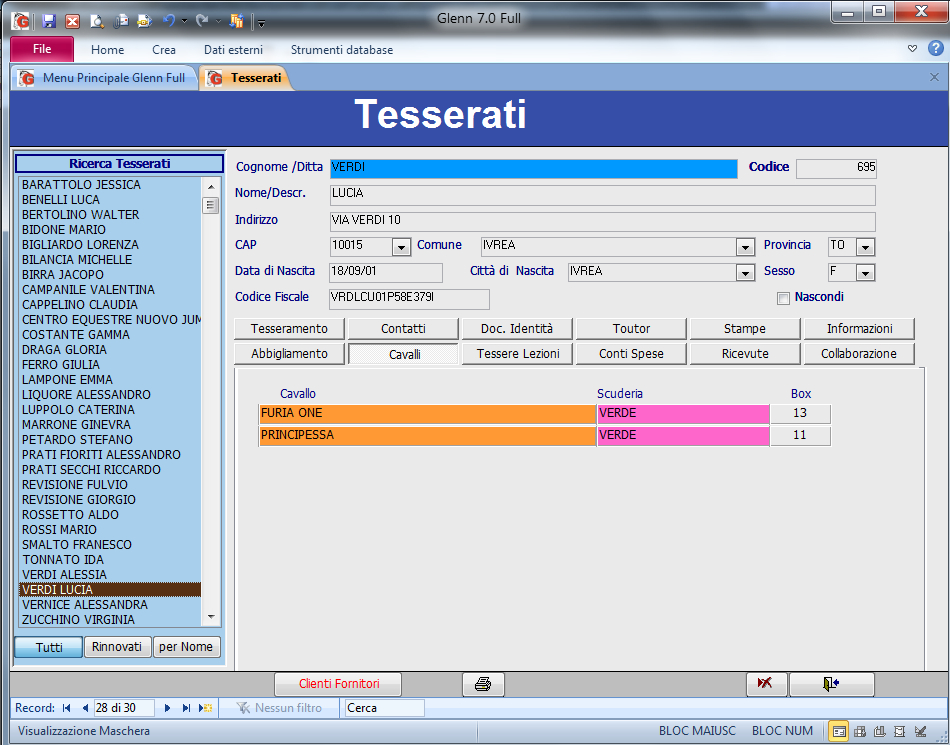The image size is (950, 745).
Task: Open the Sesso dropdown
Action: click(866, 273)
